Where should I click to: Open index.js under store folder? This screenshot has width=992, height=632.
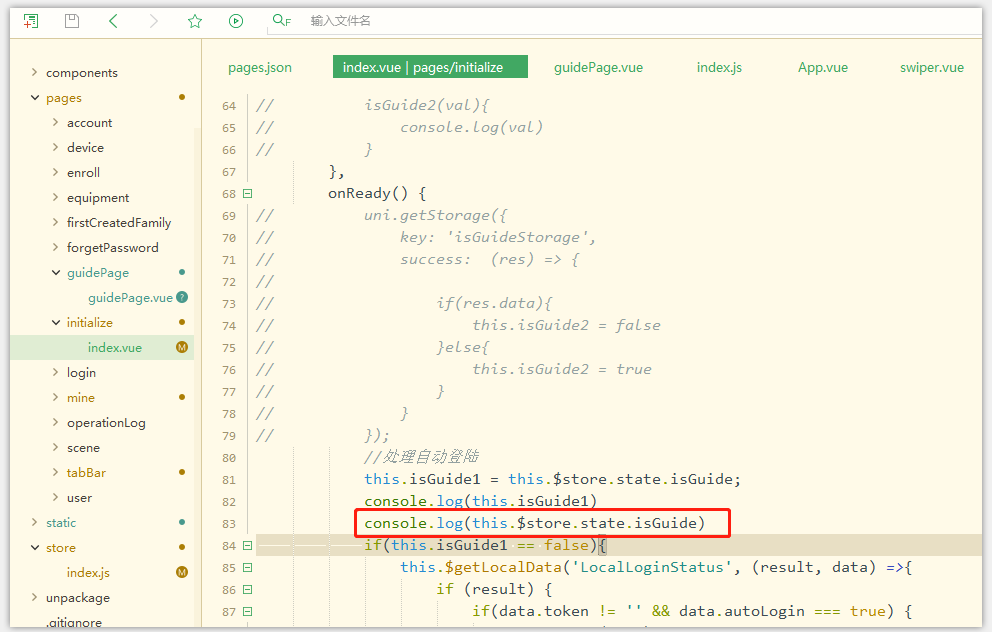(x=88, y=573)
